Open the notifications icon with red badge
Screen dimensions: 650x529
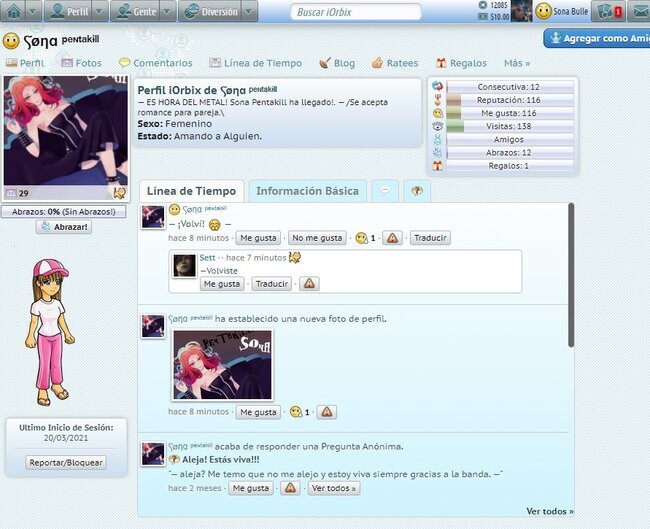(608, 12)
